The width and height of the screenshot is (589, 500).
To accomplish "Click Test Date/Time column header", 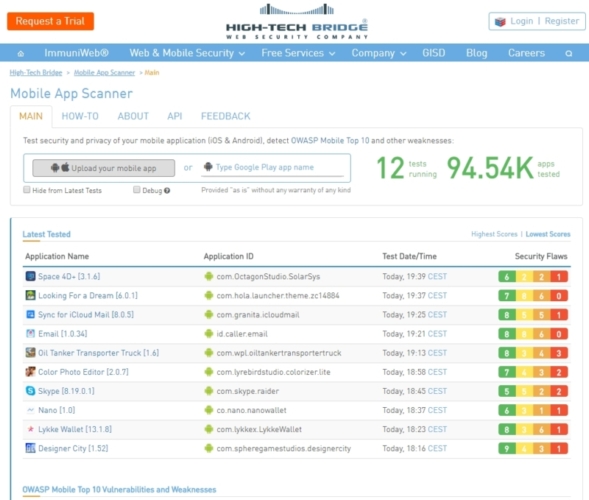I will (x=409, y=256).
